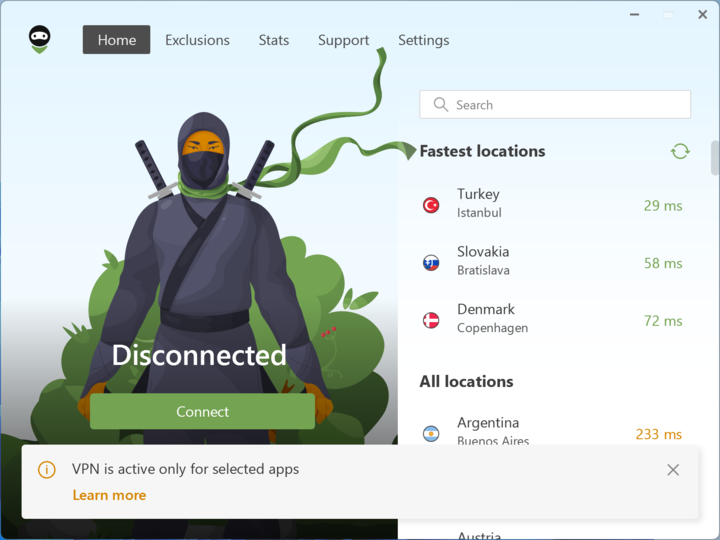
Task: Open the Stats tab
Action: (x=274, y=40)
